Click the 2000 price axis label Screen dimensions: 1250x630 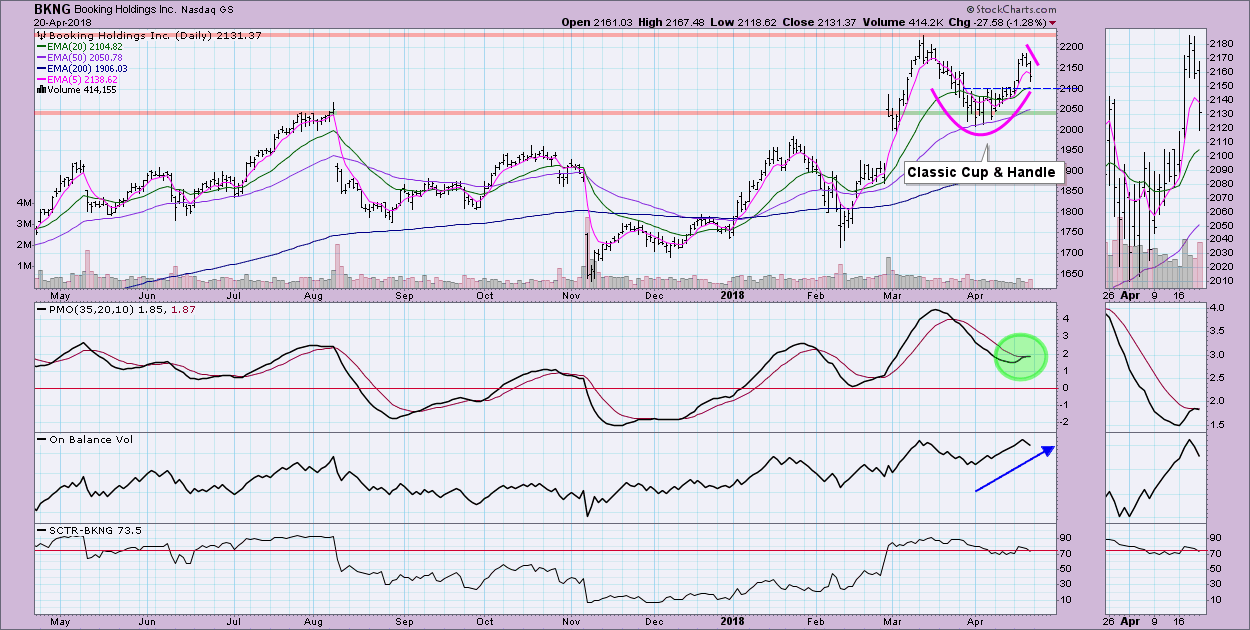coord(1072,130)
